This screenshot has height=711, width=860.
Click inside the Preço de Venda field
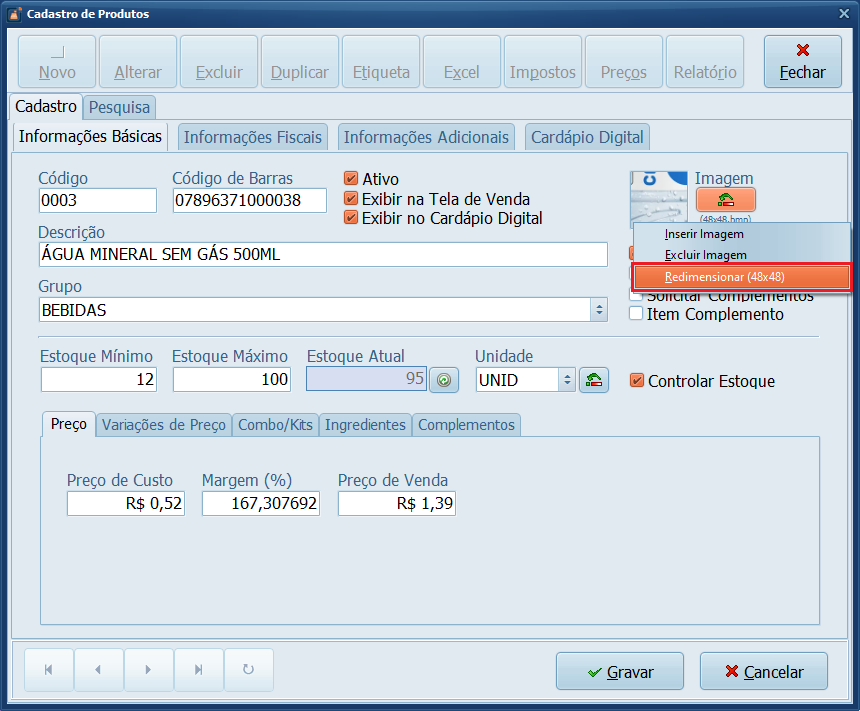click(396, 505)
